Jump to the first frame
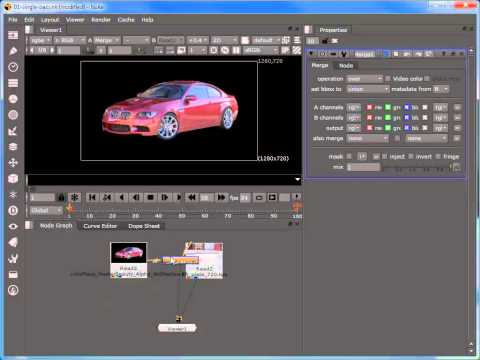 92,197
